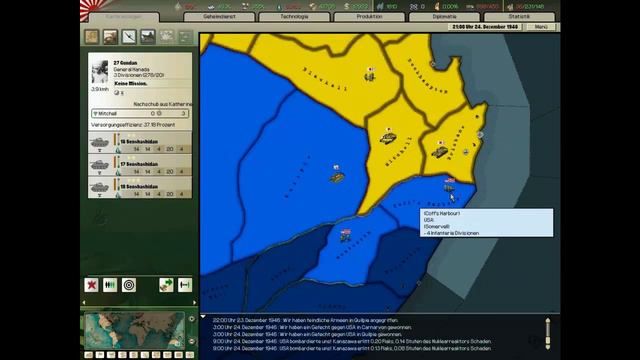Click the bullseye target icon
The height and width of the screenshot is (360, 640).
(129, 285)
